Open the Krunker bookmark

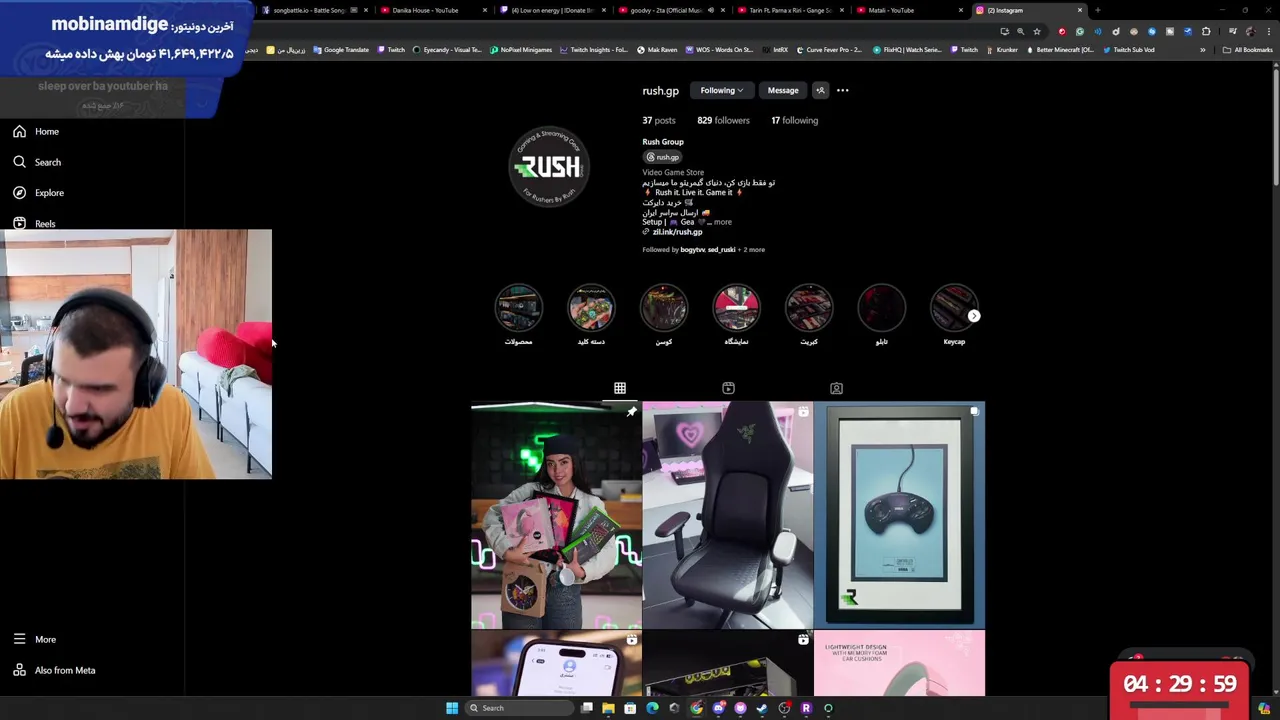[1002, 50]
